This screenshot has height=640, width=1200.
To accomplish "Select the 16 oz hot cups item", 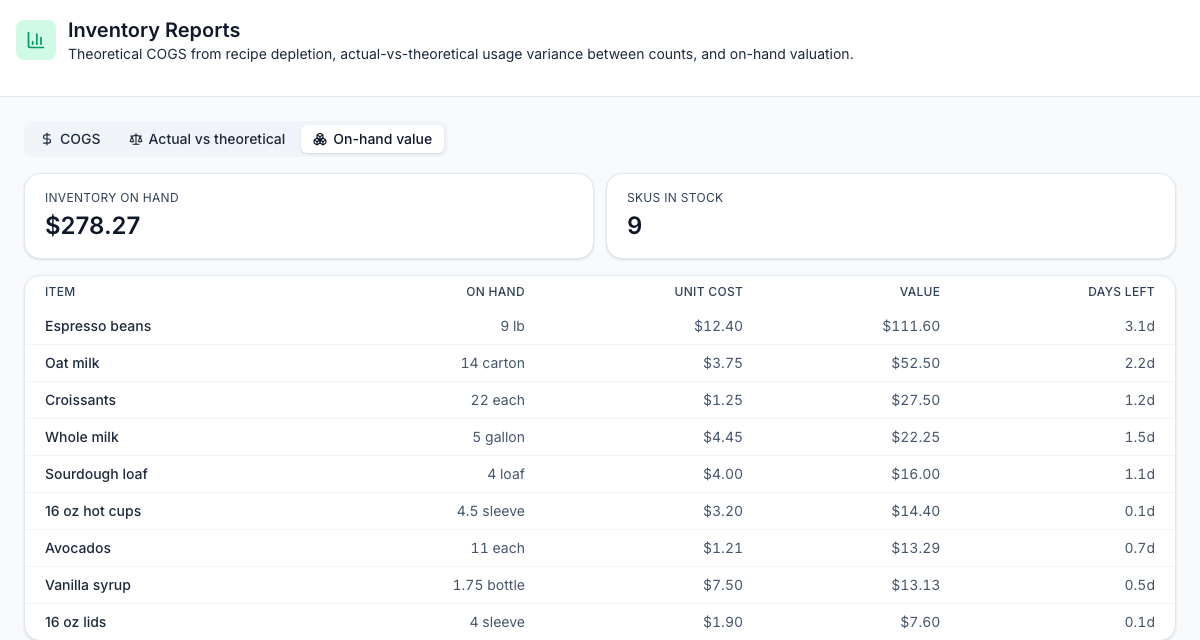I will 93,511.
